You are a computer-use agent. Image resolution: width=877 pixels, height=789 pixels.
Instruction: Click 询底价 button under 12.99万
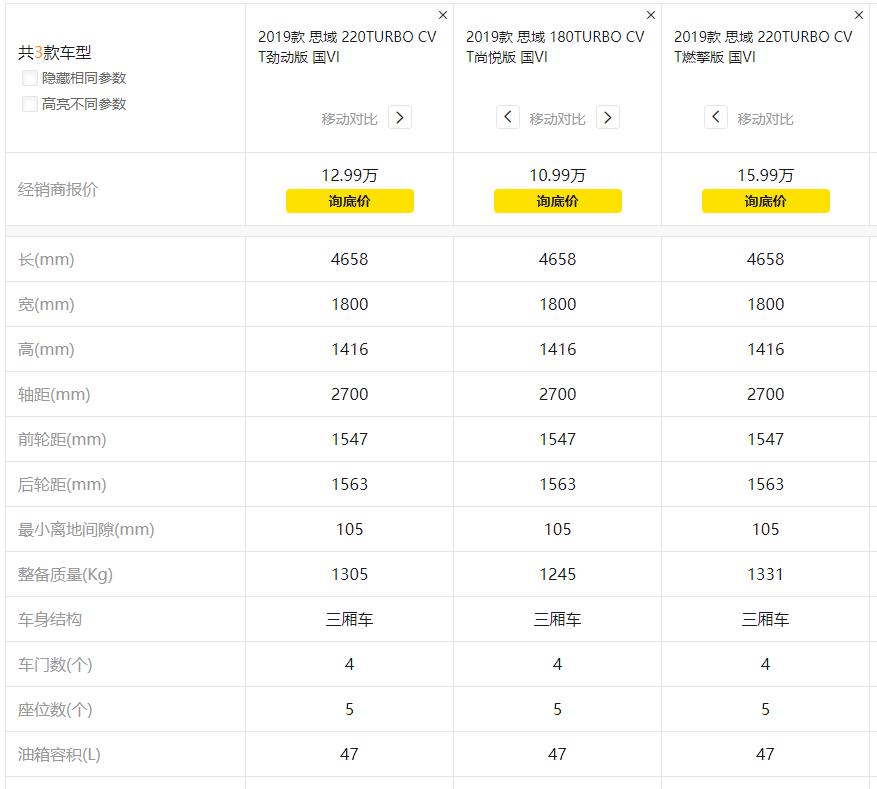(350, 201)
